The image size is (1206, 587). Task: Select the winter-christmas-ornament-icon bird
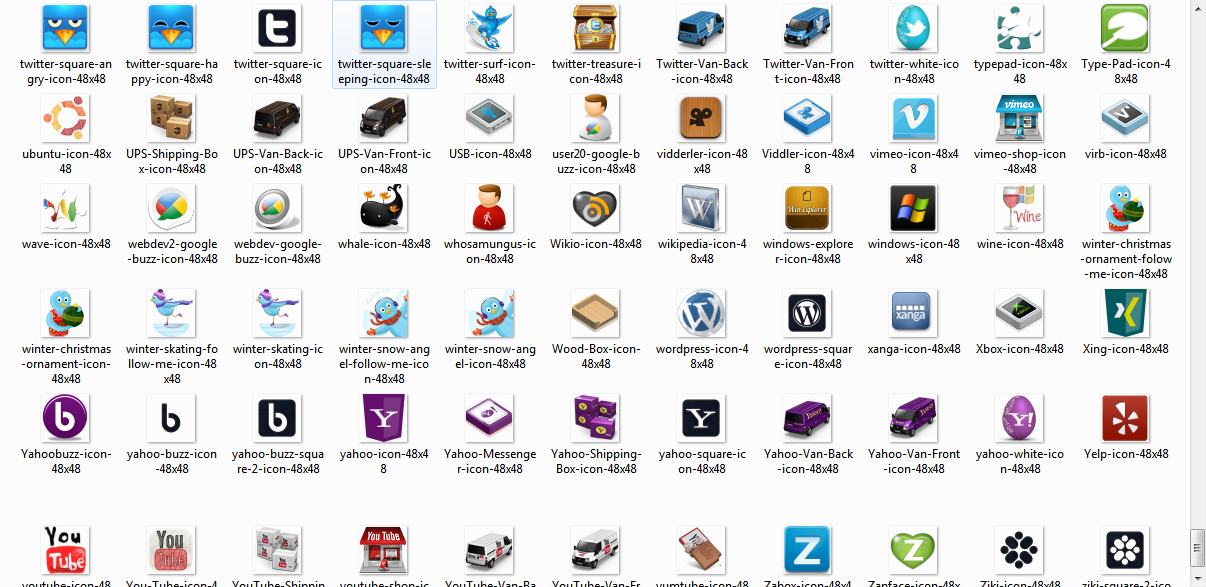(x=66, y=314)
